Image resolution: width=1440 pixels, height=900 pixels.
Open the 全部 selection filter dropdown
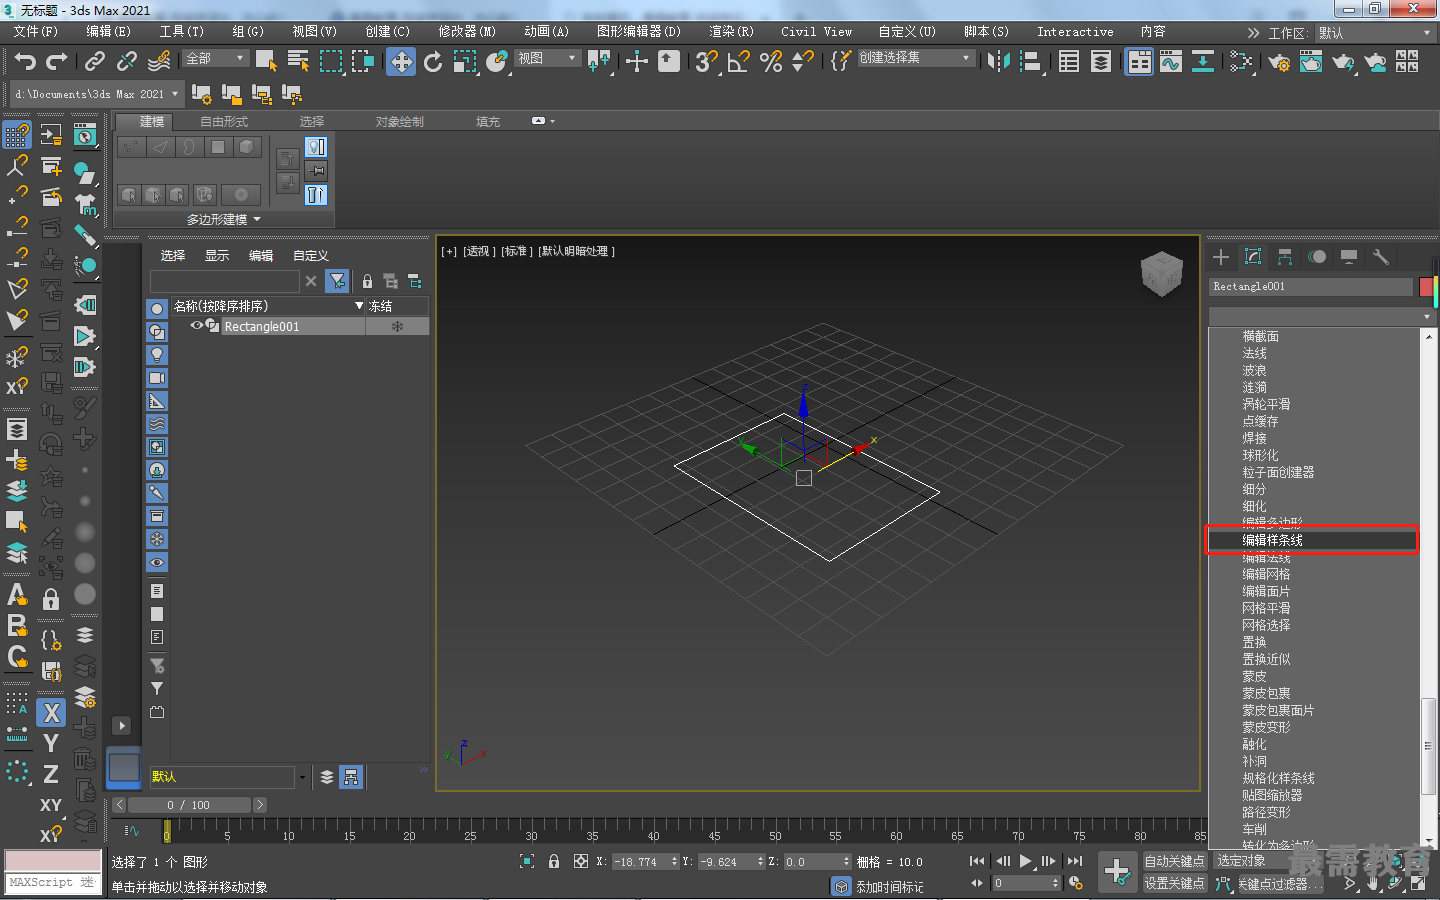215,59
